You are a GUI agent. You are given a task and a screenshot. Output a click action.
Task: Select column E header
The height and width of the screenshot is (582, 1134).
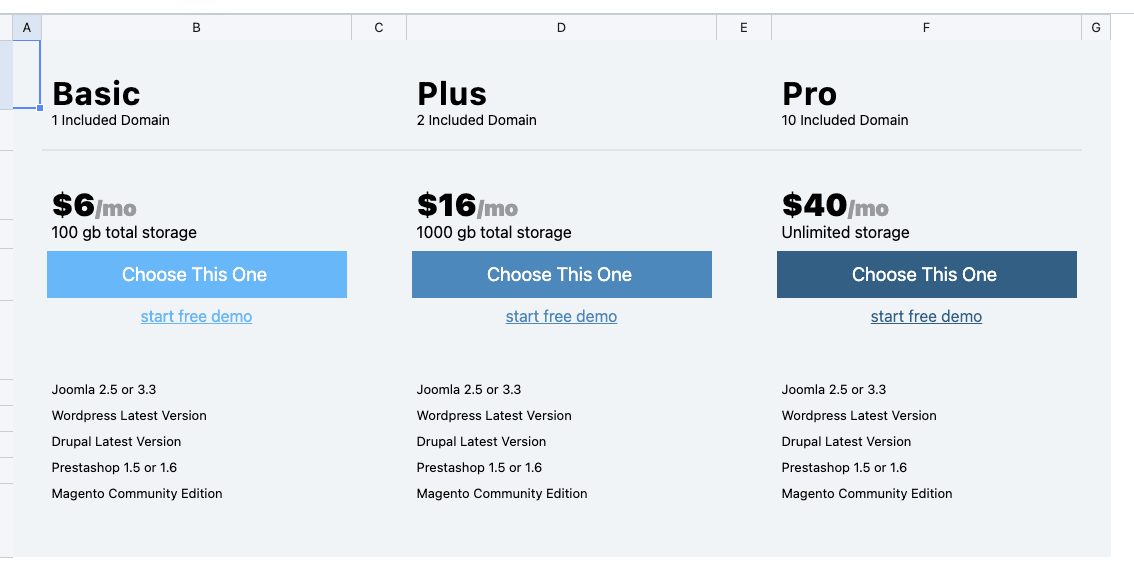coord(744,28)
